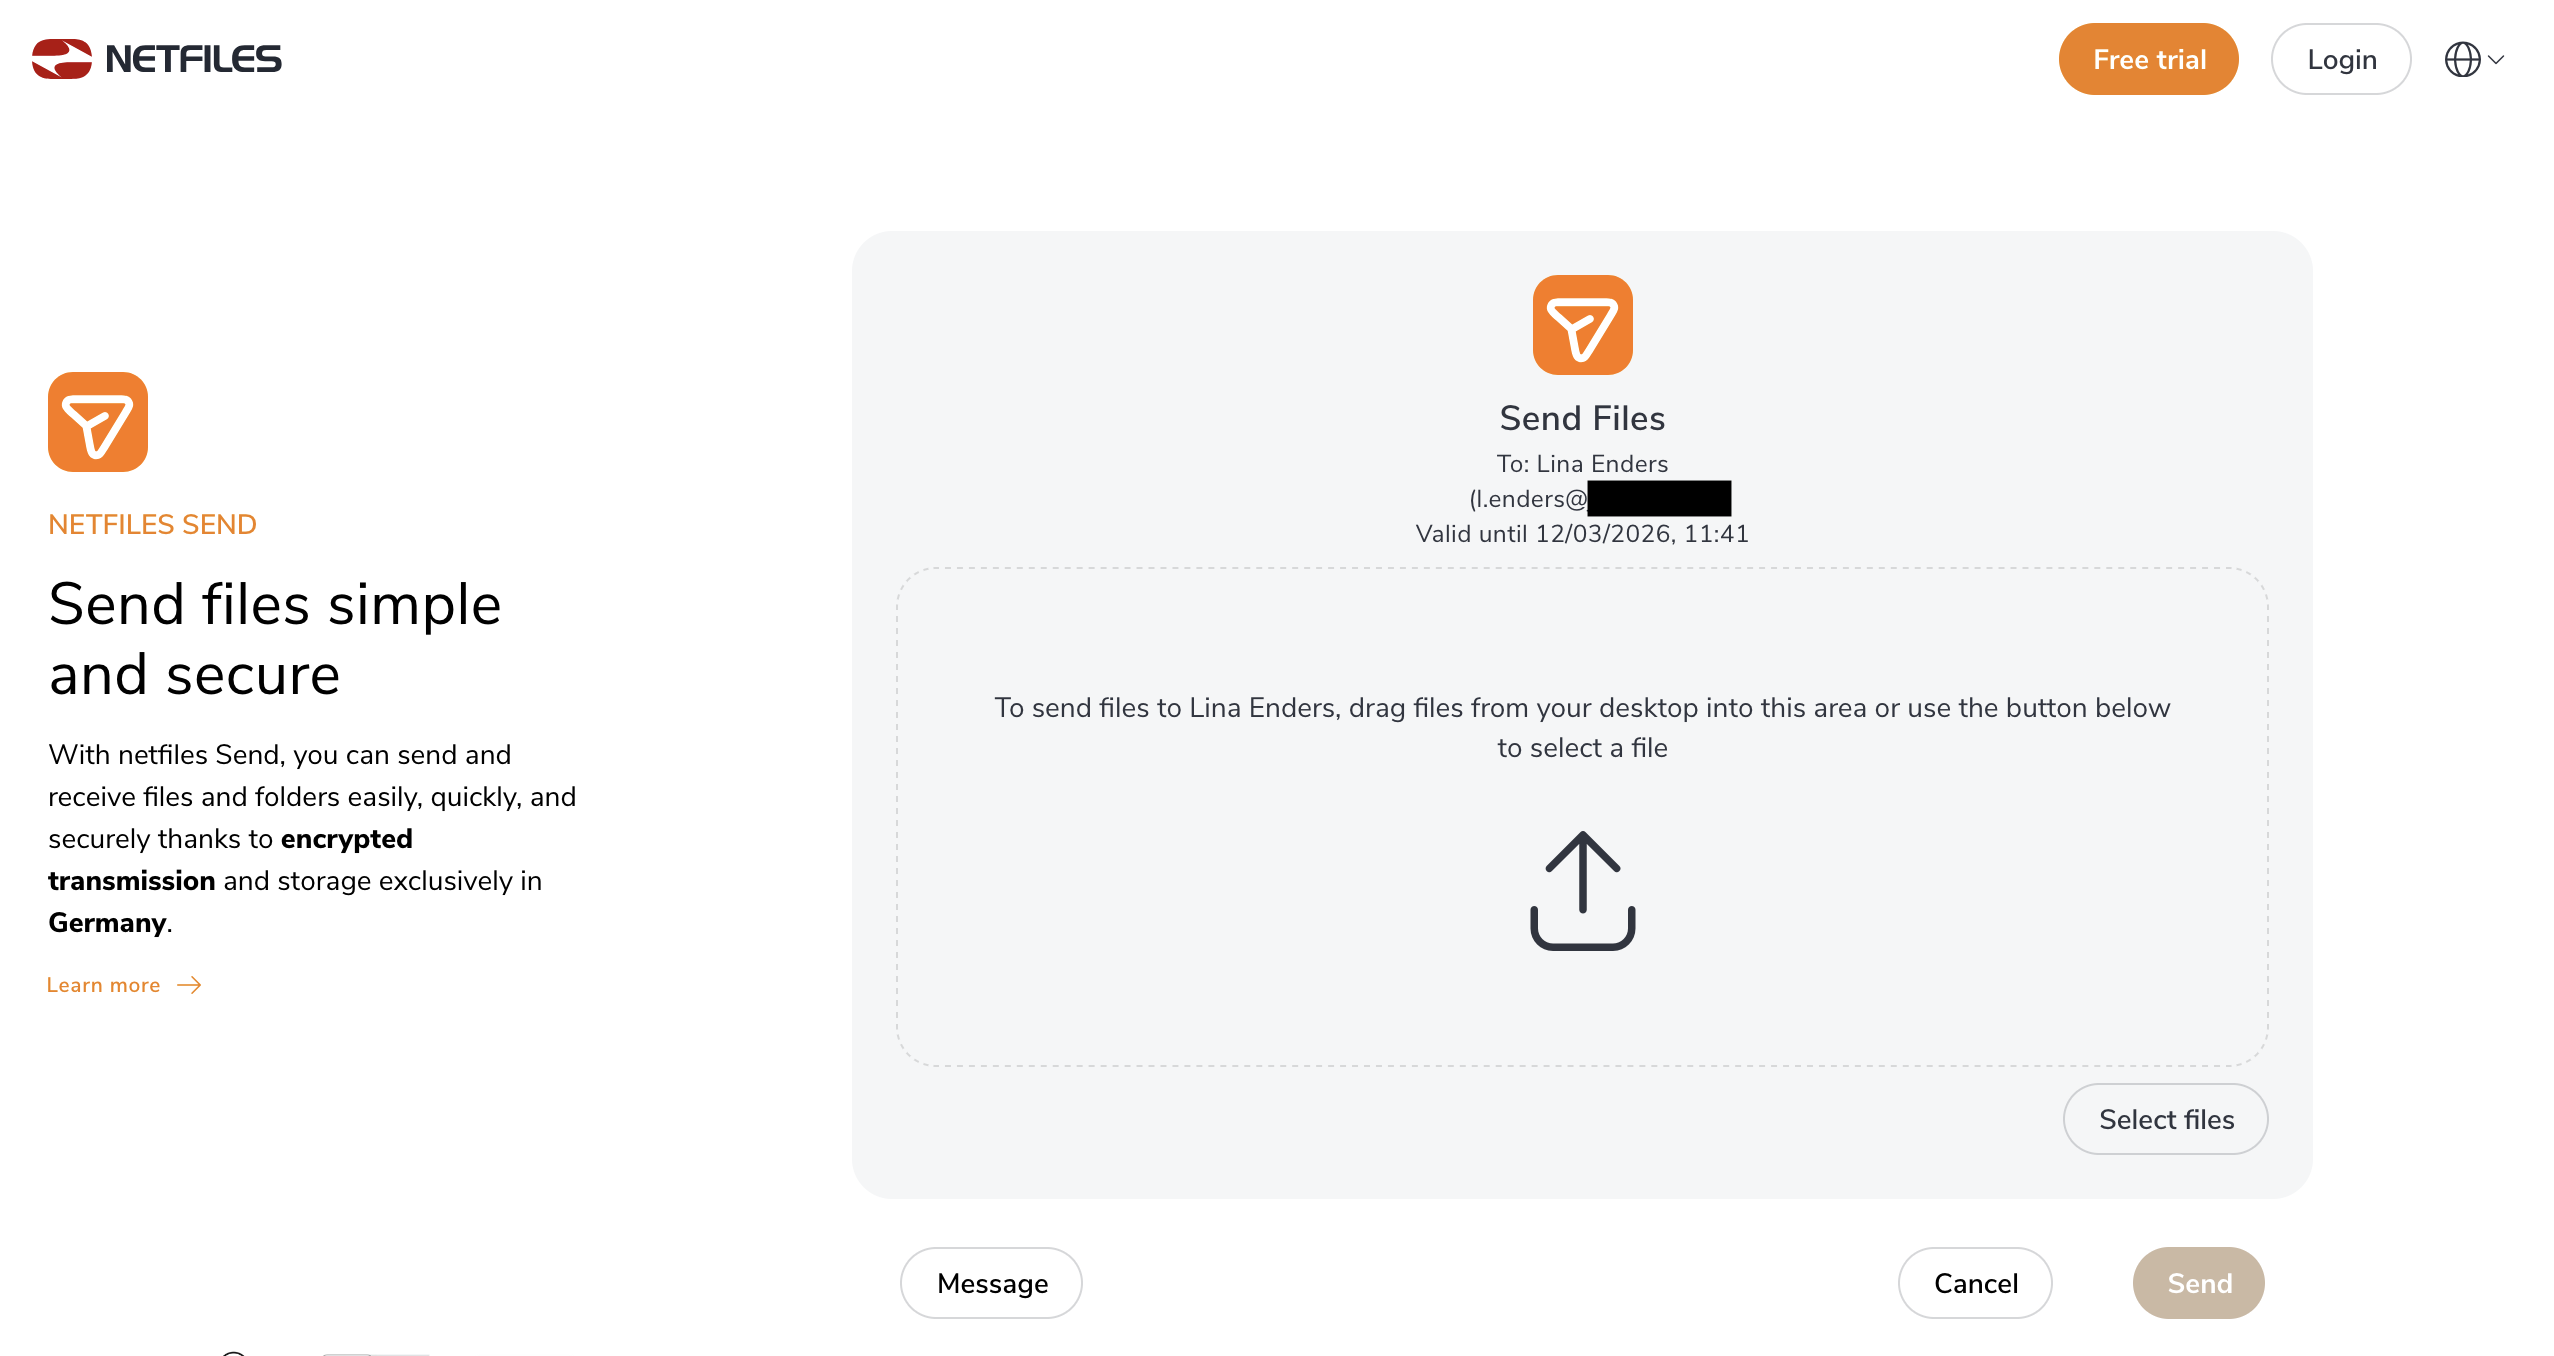Click the NETFILES wordmark in header
2554x1356 pixels.
193,59
